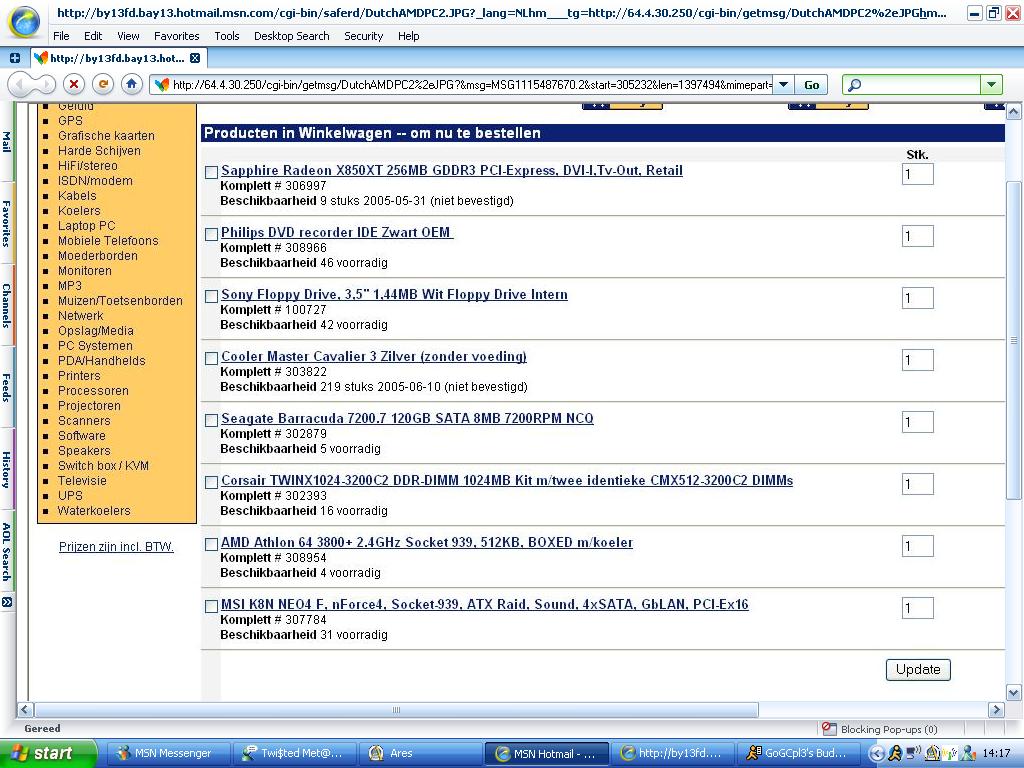
Task: Open the Waterkoelers category link
Action: 94,511
